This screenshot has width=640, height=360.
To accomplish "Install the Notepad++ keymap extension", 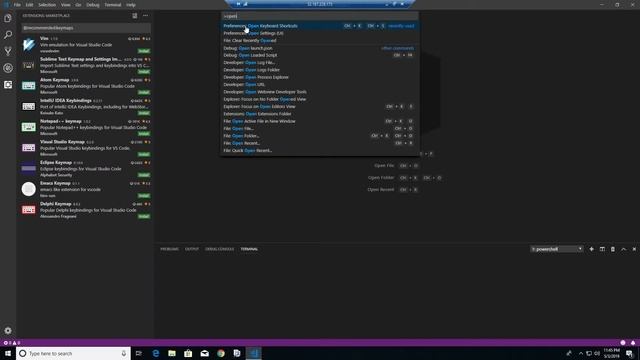I will (x=144, y=133).
